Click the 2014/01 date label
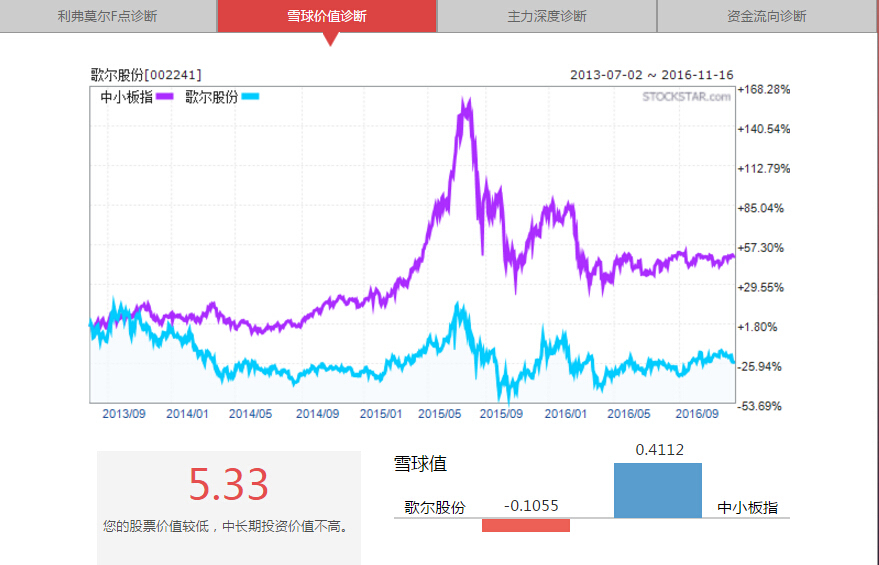The image size is (879, 565). [x=187, y=414]
